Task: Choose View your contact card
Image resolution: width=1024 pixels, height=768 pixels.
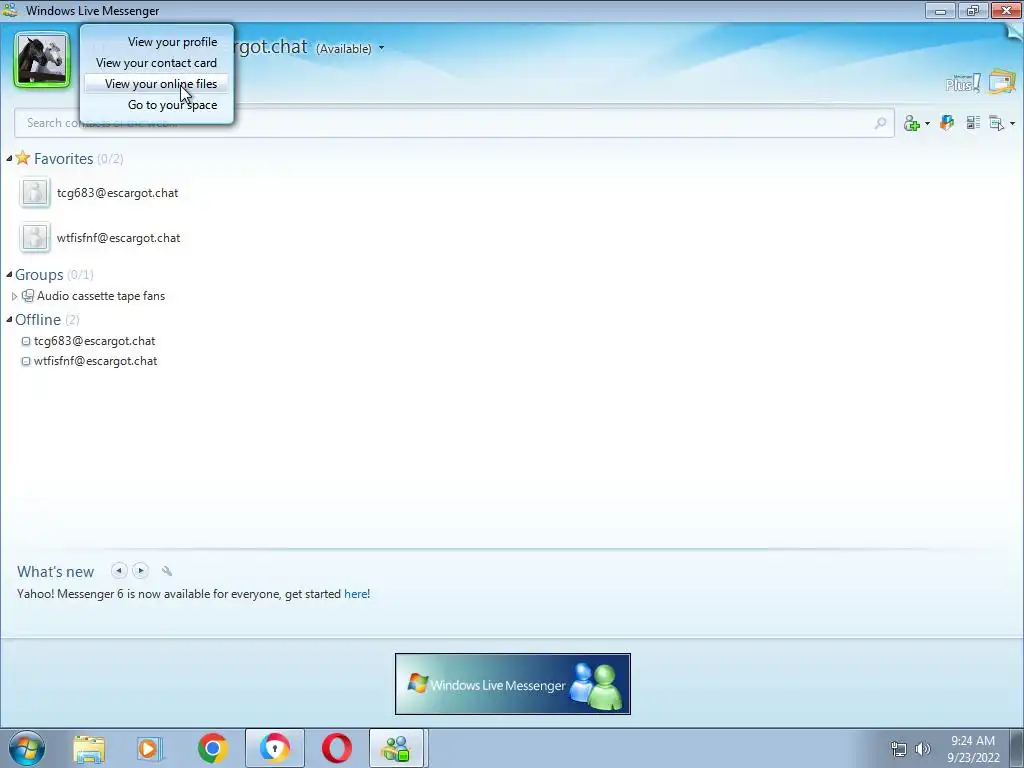Action: click(156, 63)
